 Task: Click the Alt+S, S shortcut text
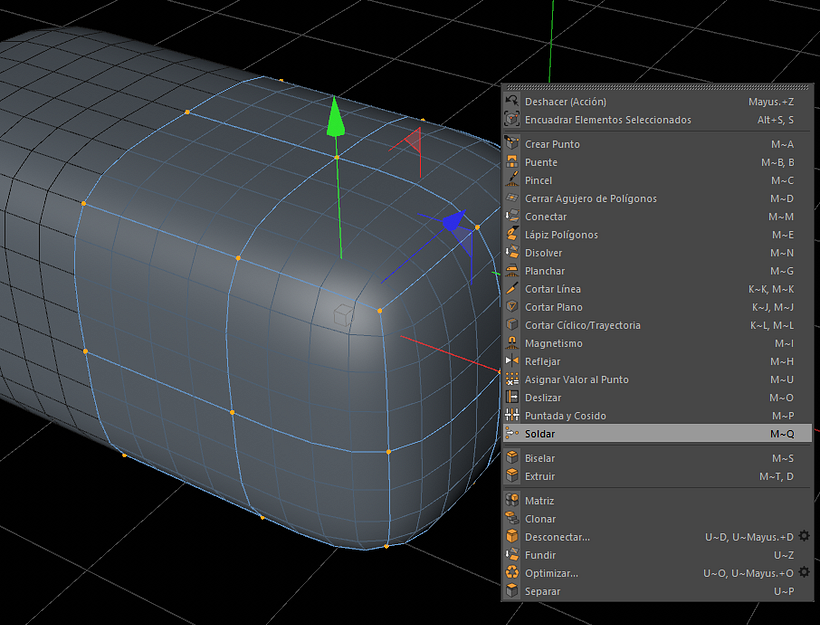776,120
